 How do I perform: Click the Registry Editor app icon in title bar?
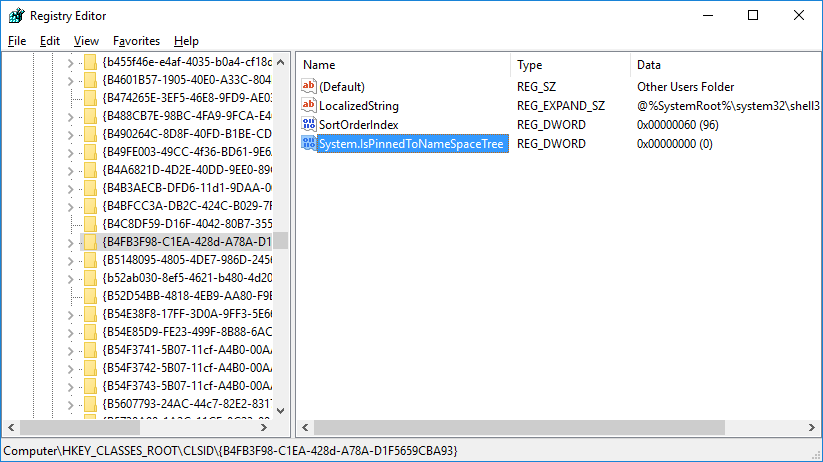[x=16, y=16]
